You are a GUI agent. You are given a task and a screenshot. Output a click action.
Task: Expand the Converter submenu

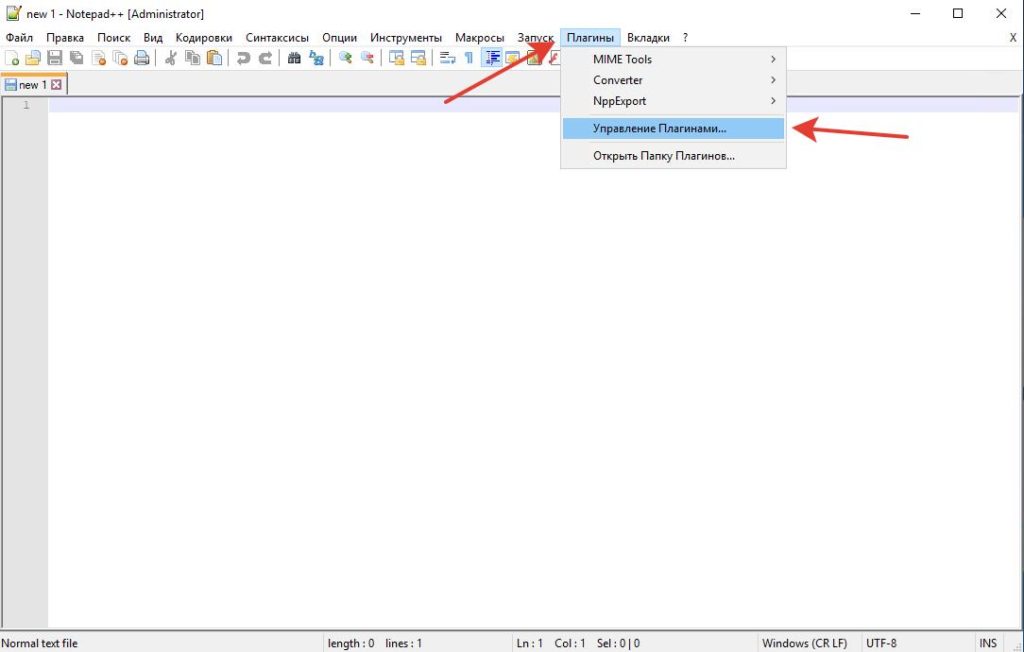[x=673, y=80]
